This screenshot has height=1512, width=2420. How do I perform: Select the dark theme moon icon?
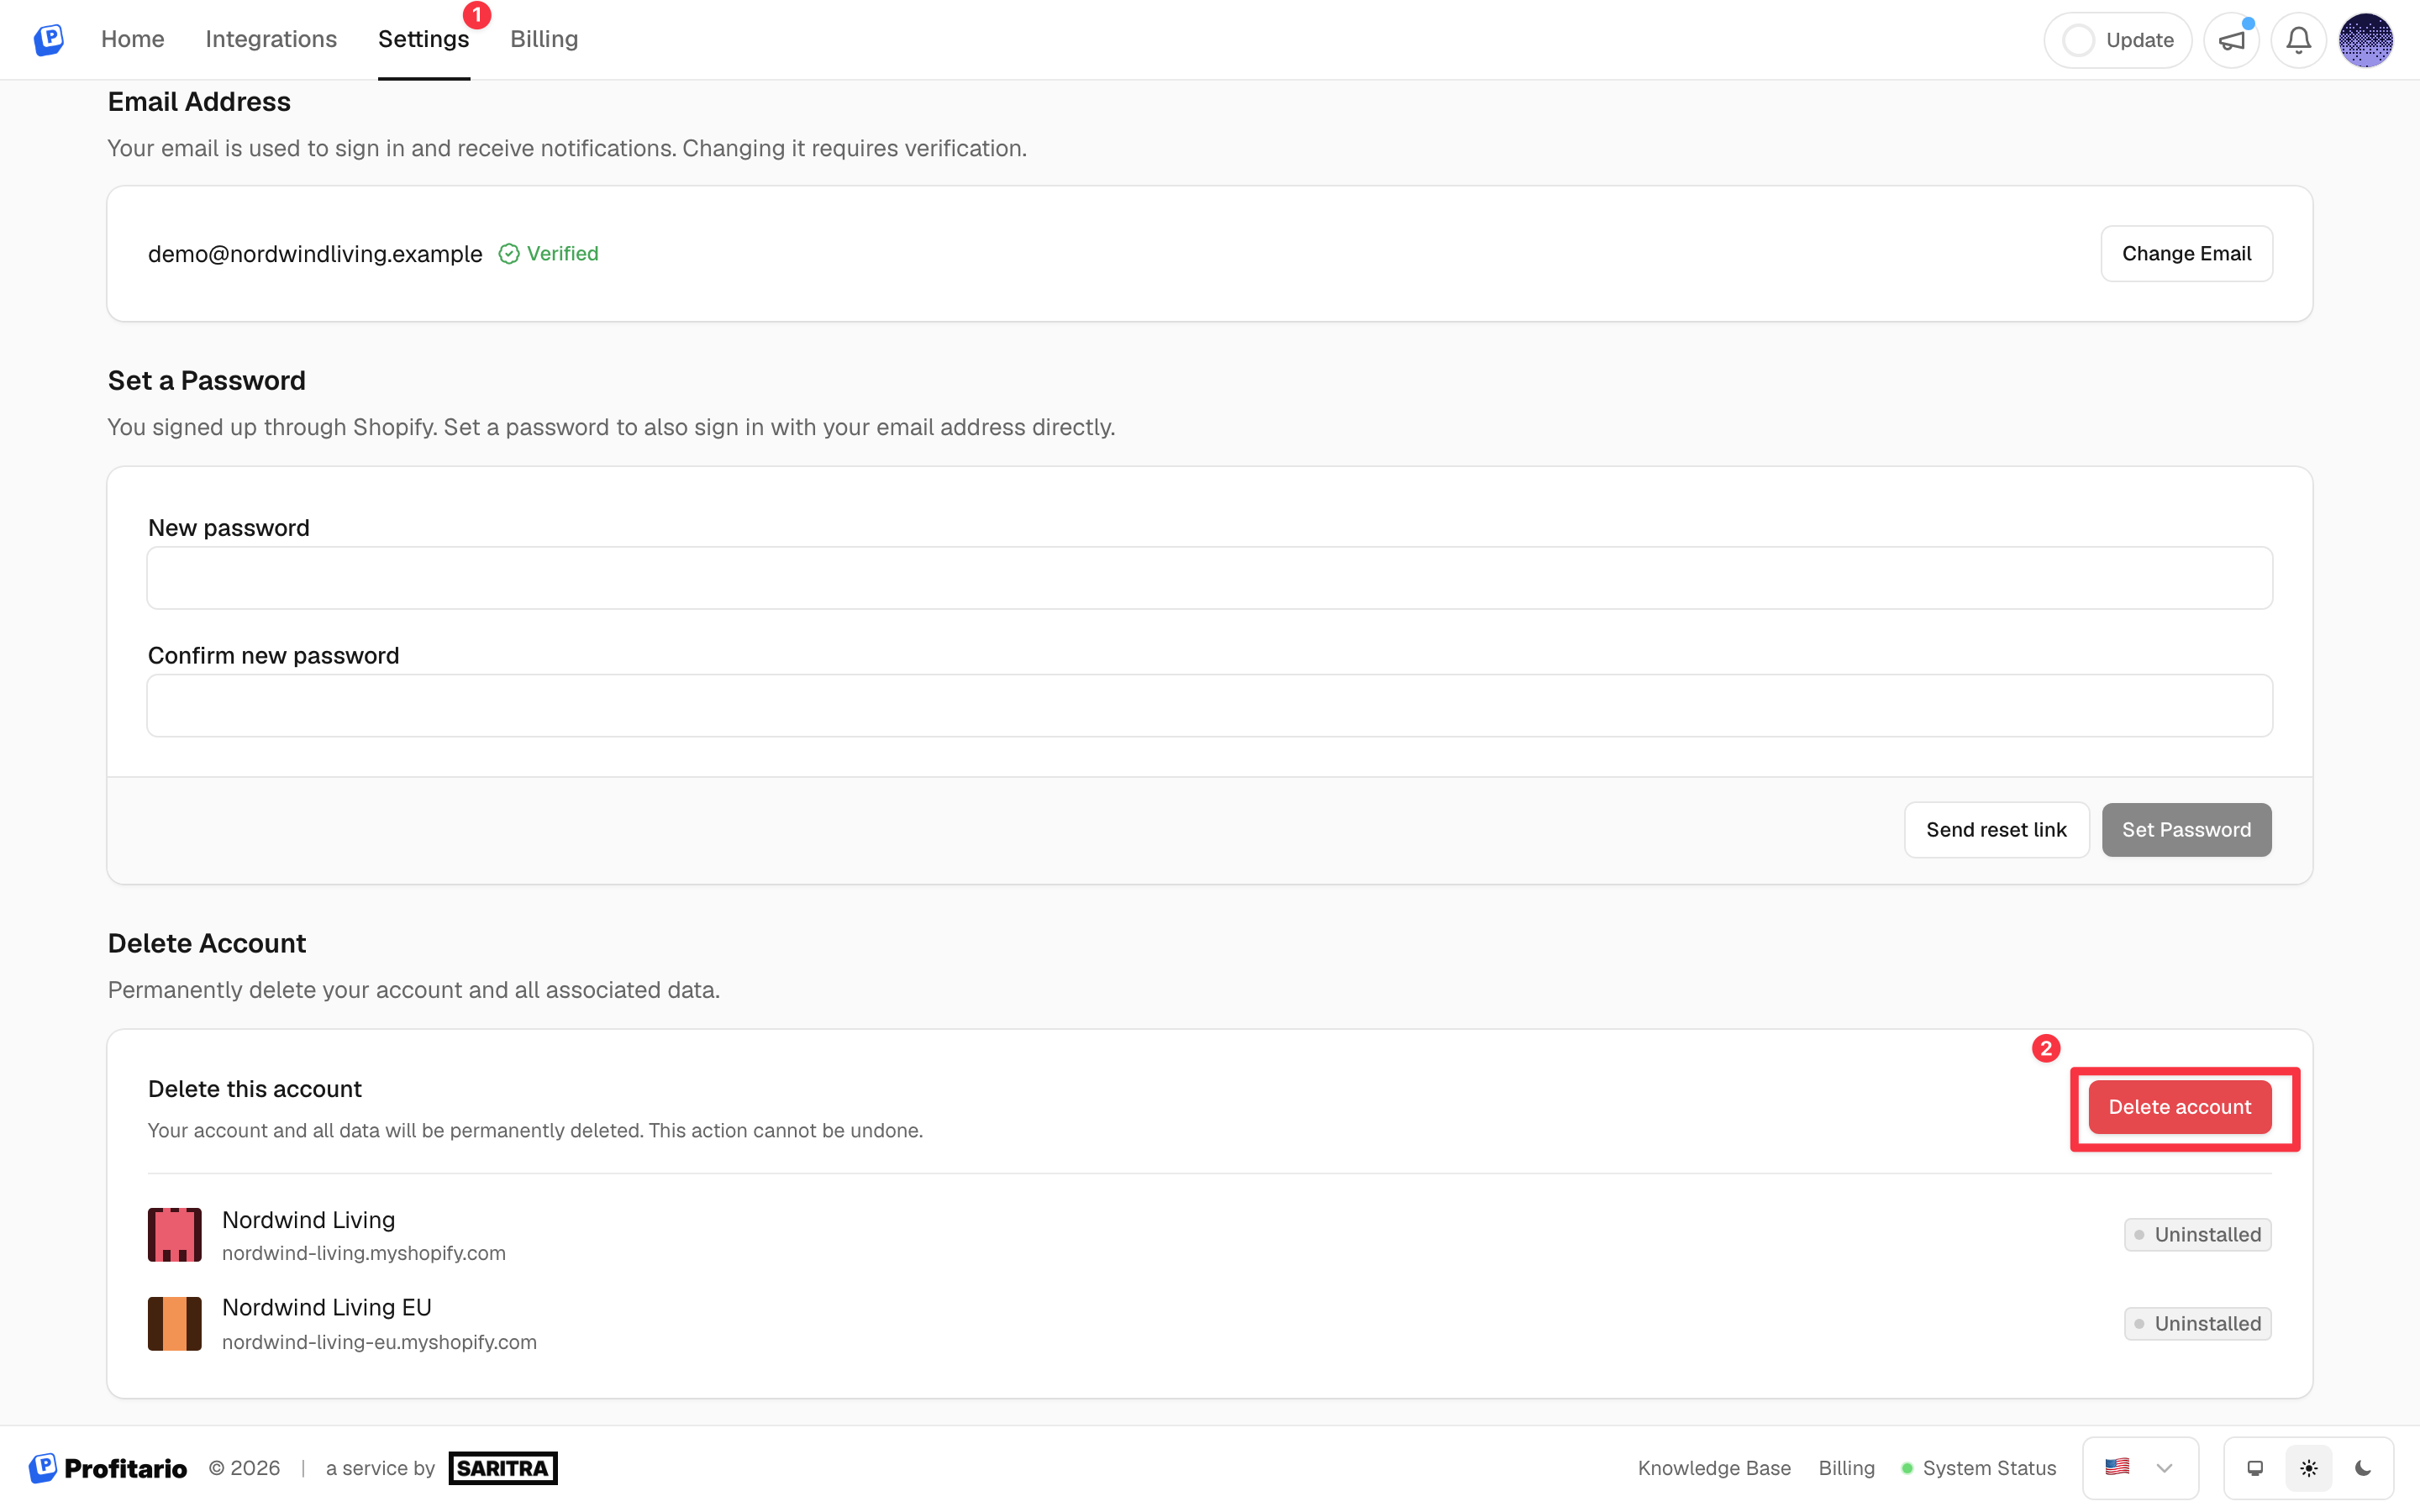coord(2362,1468)
